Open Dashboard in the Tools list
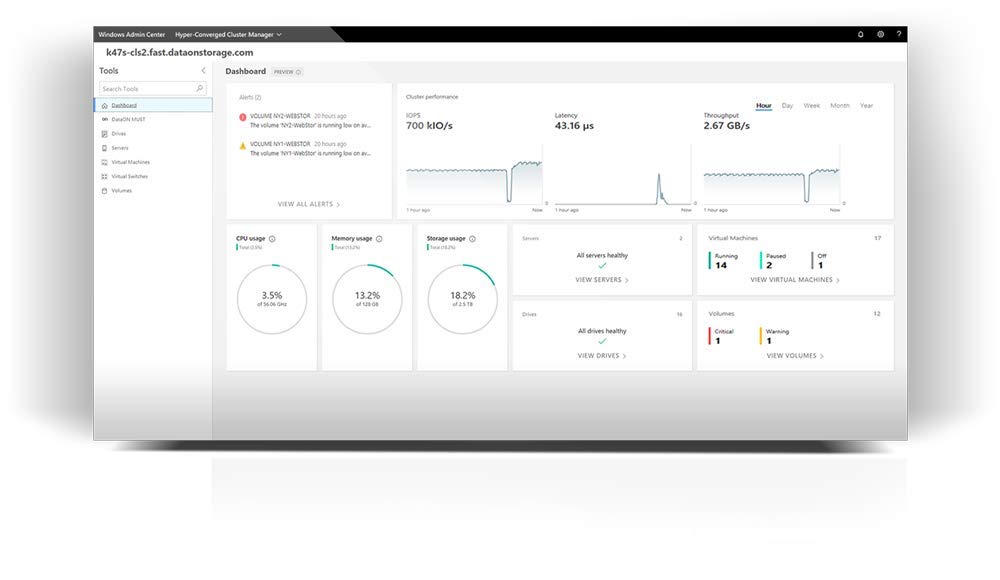Screen dimensions: 1000x580 point(153,105)
